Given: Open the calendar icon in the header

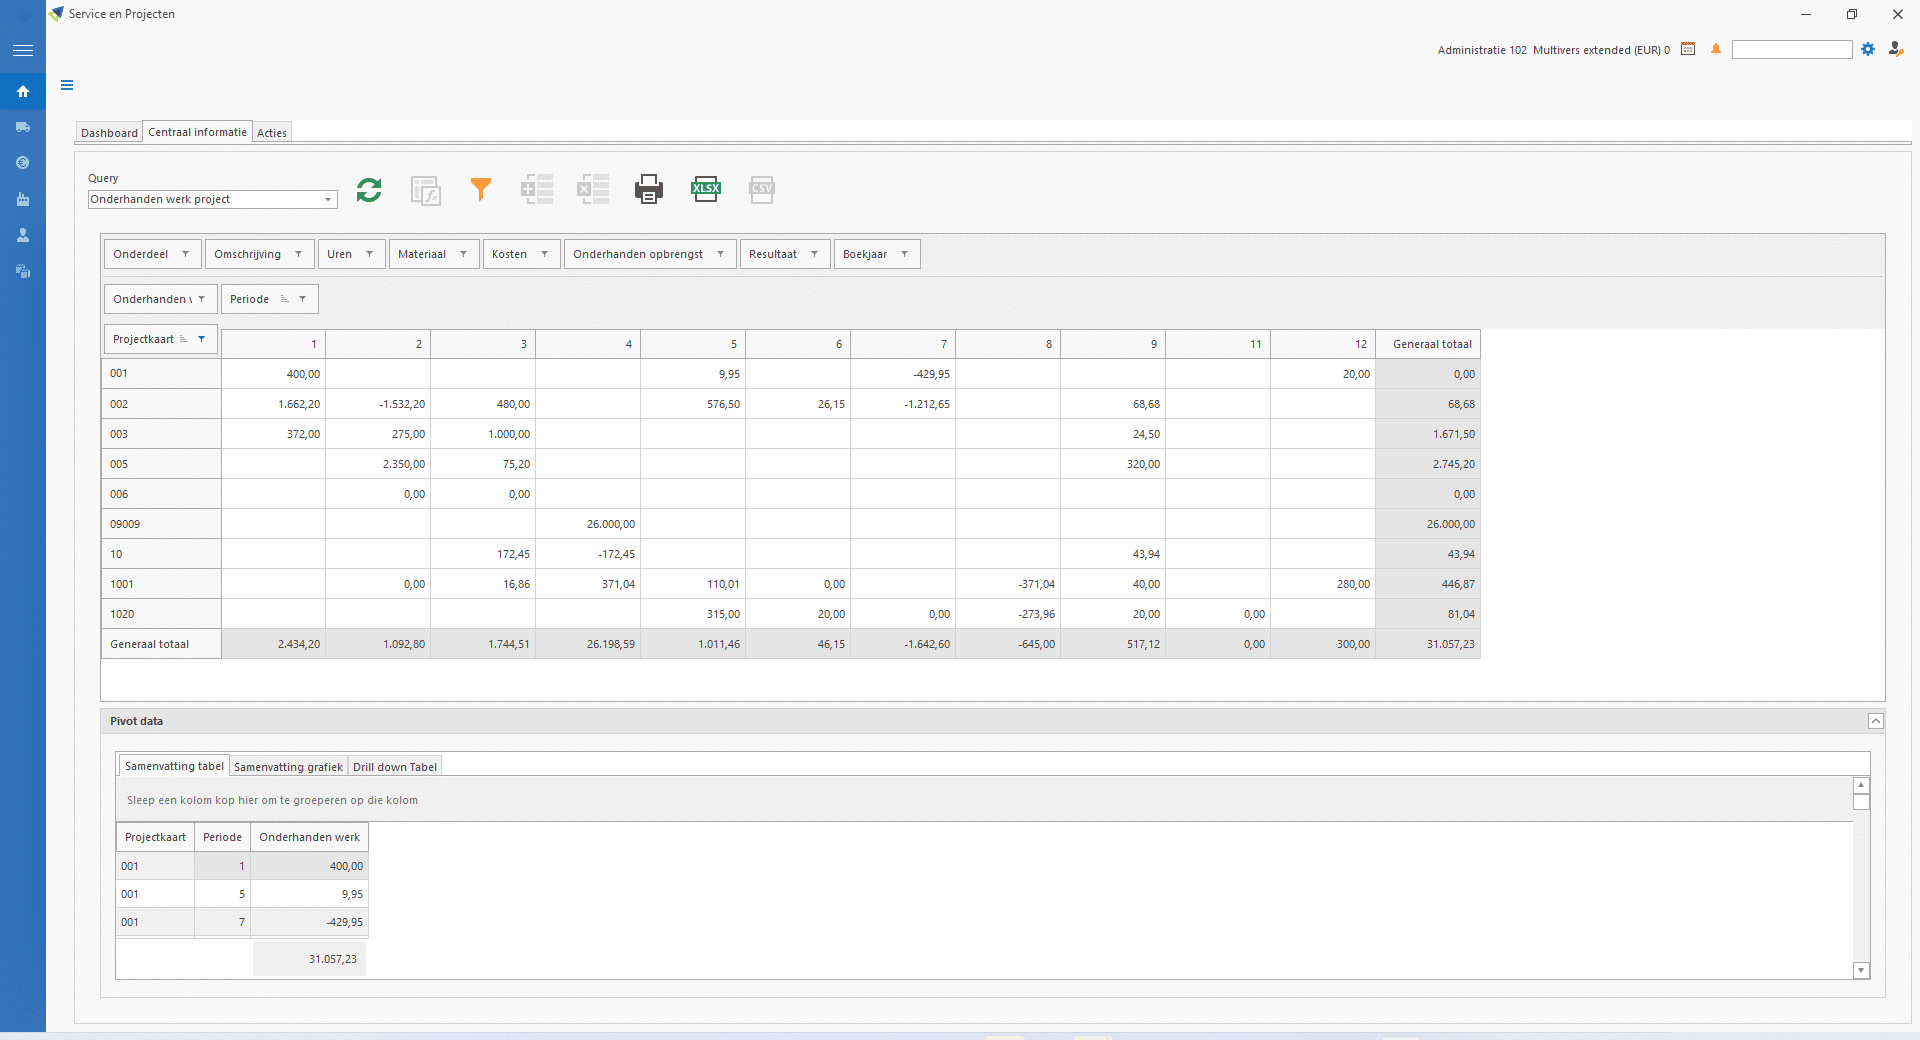Looking at the screenshot, I should (1688, 49).
